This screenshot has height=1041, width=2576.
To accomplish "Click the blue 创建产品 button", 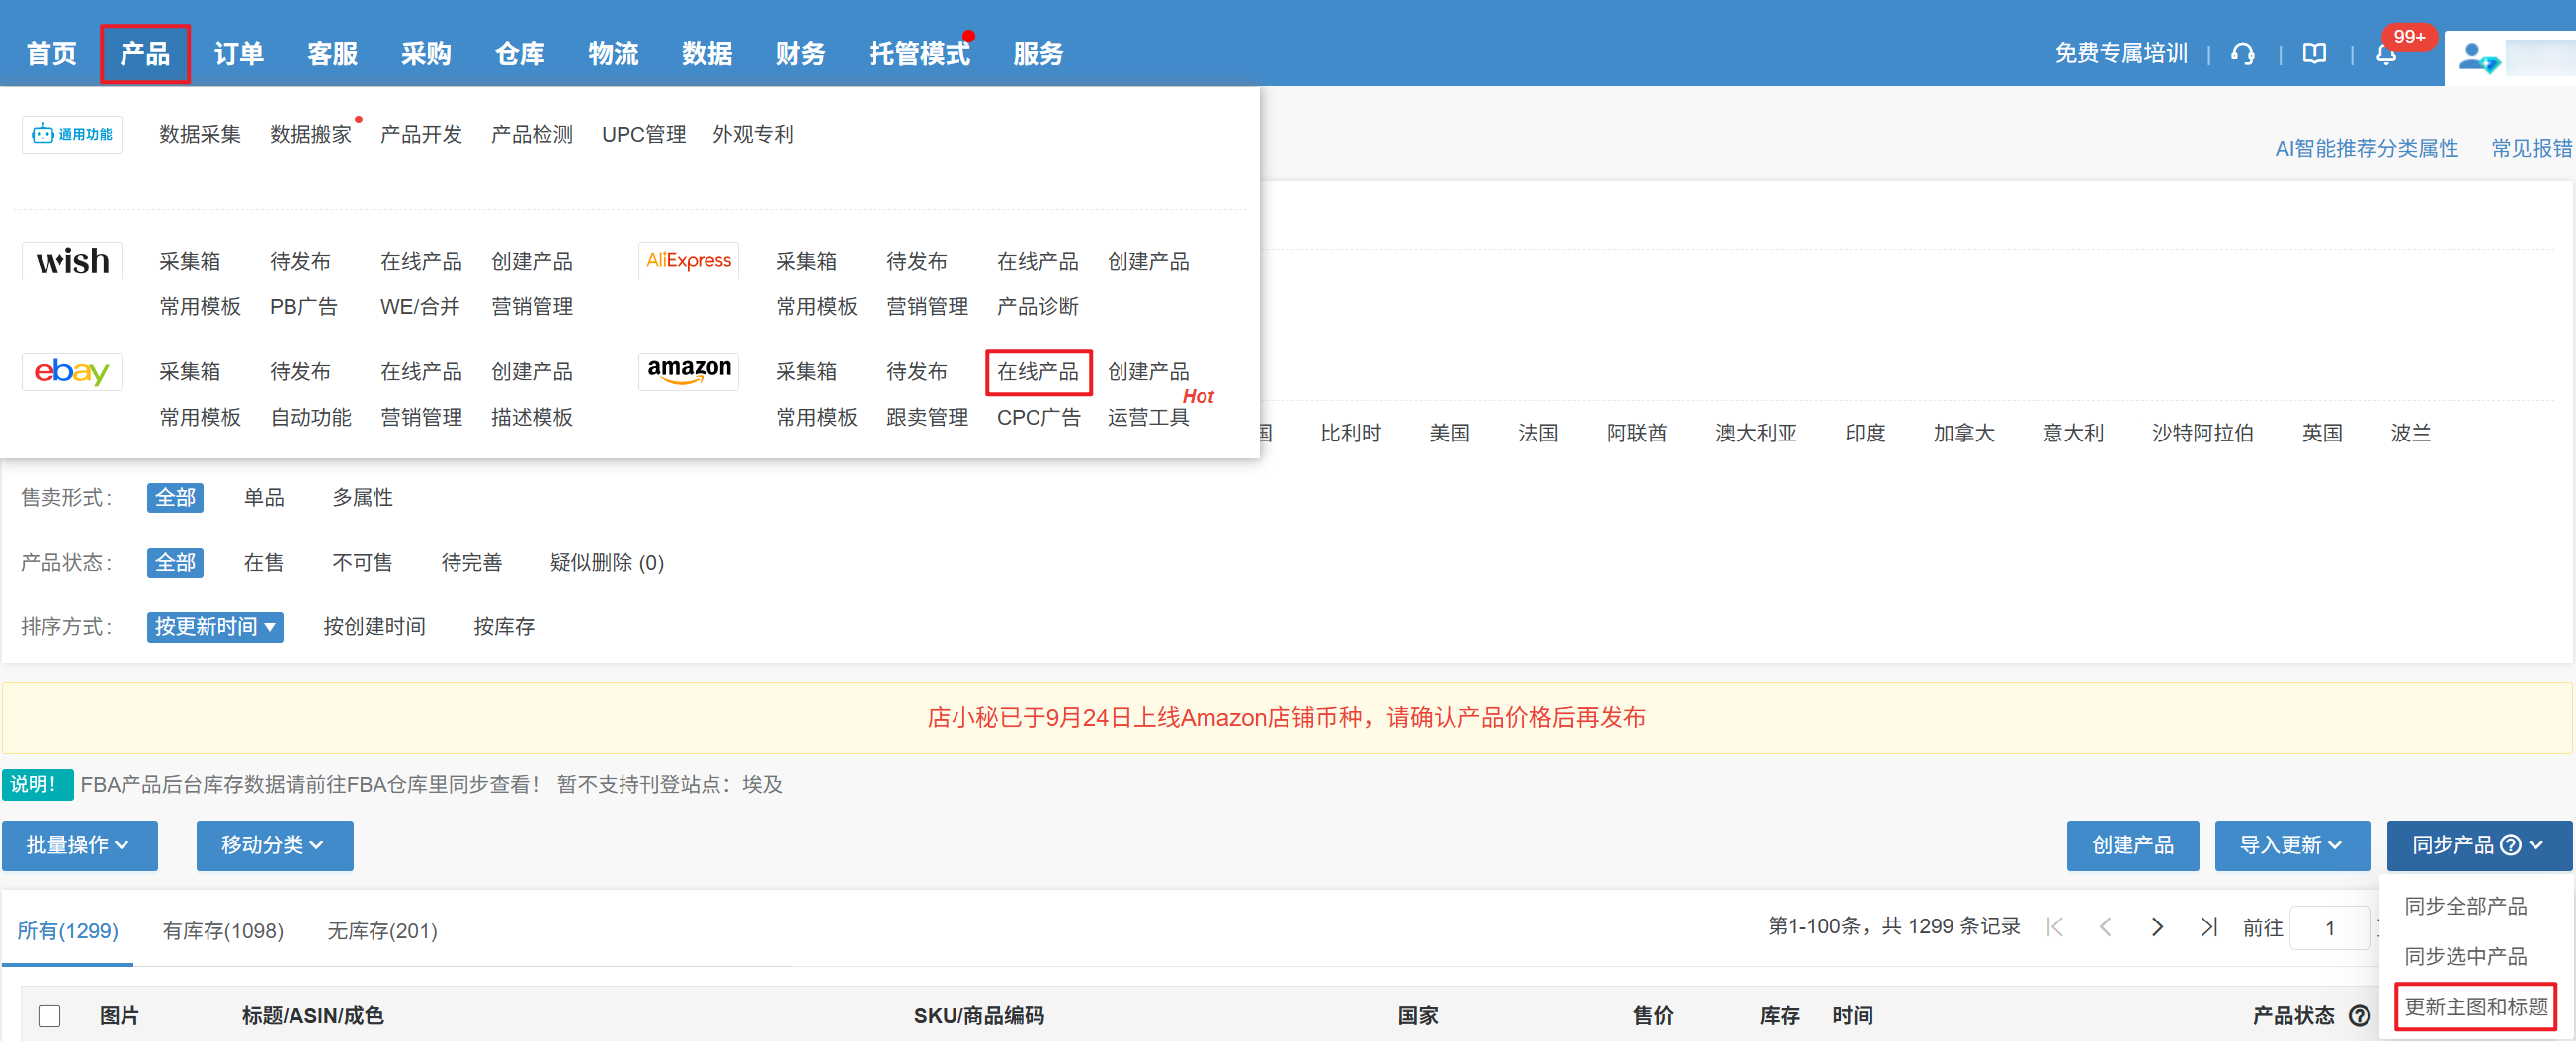I will 2132,845.
